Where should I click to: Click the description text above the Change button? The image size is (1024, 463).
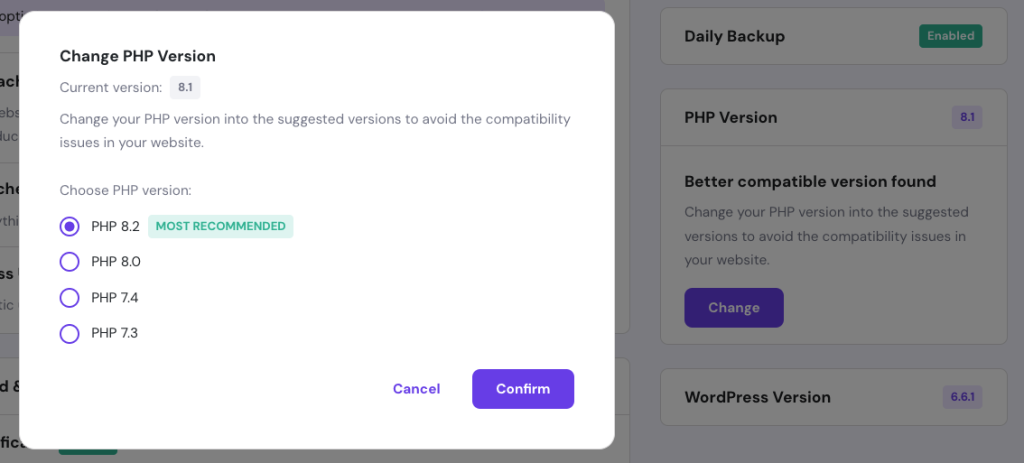(825, 236)
